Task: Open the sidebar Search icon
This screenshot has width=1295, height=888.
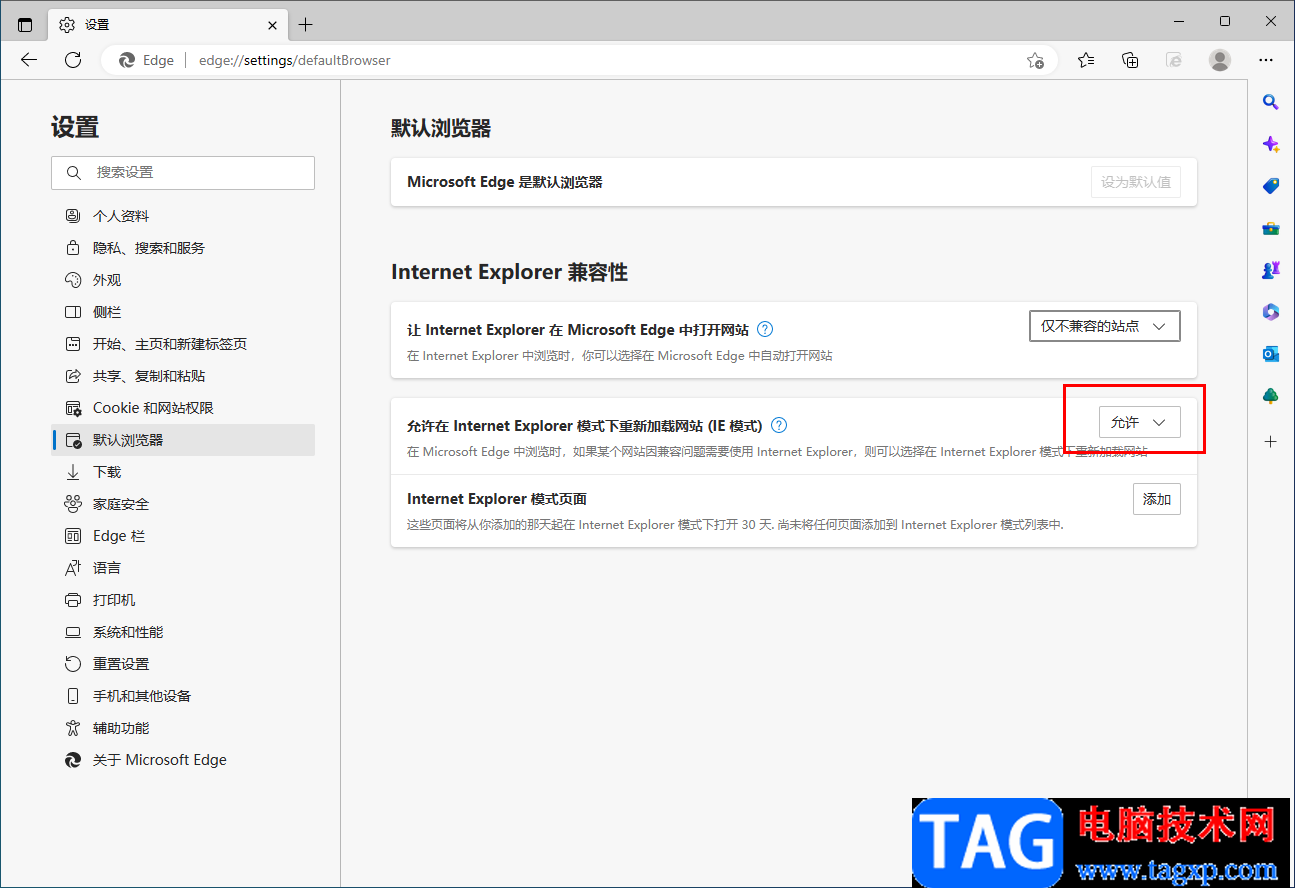Action: pyautogui.click(x=1271, y=101)
